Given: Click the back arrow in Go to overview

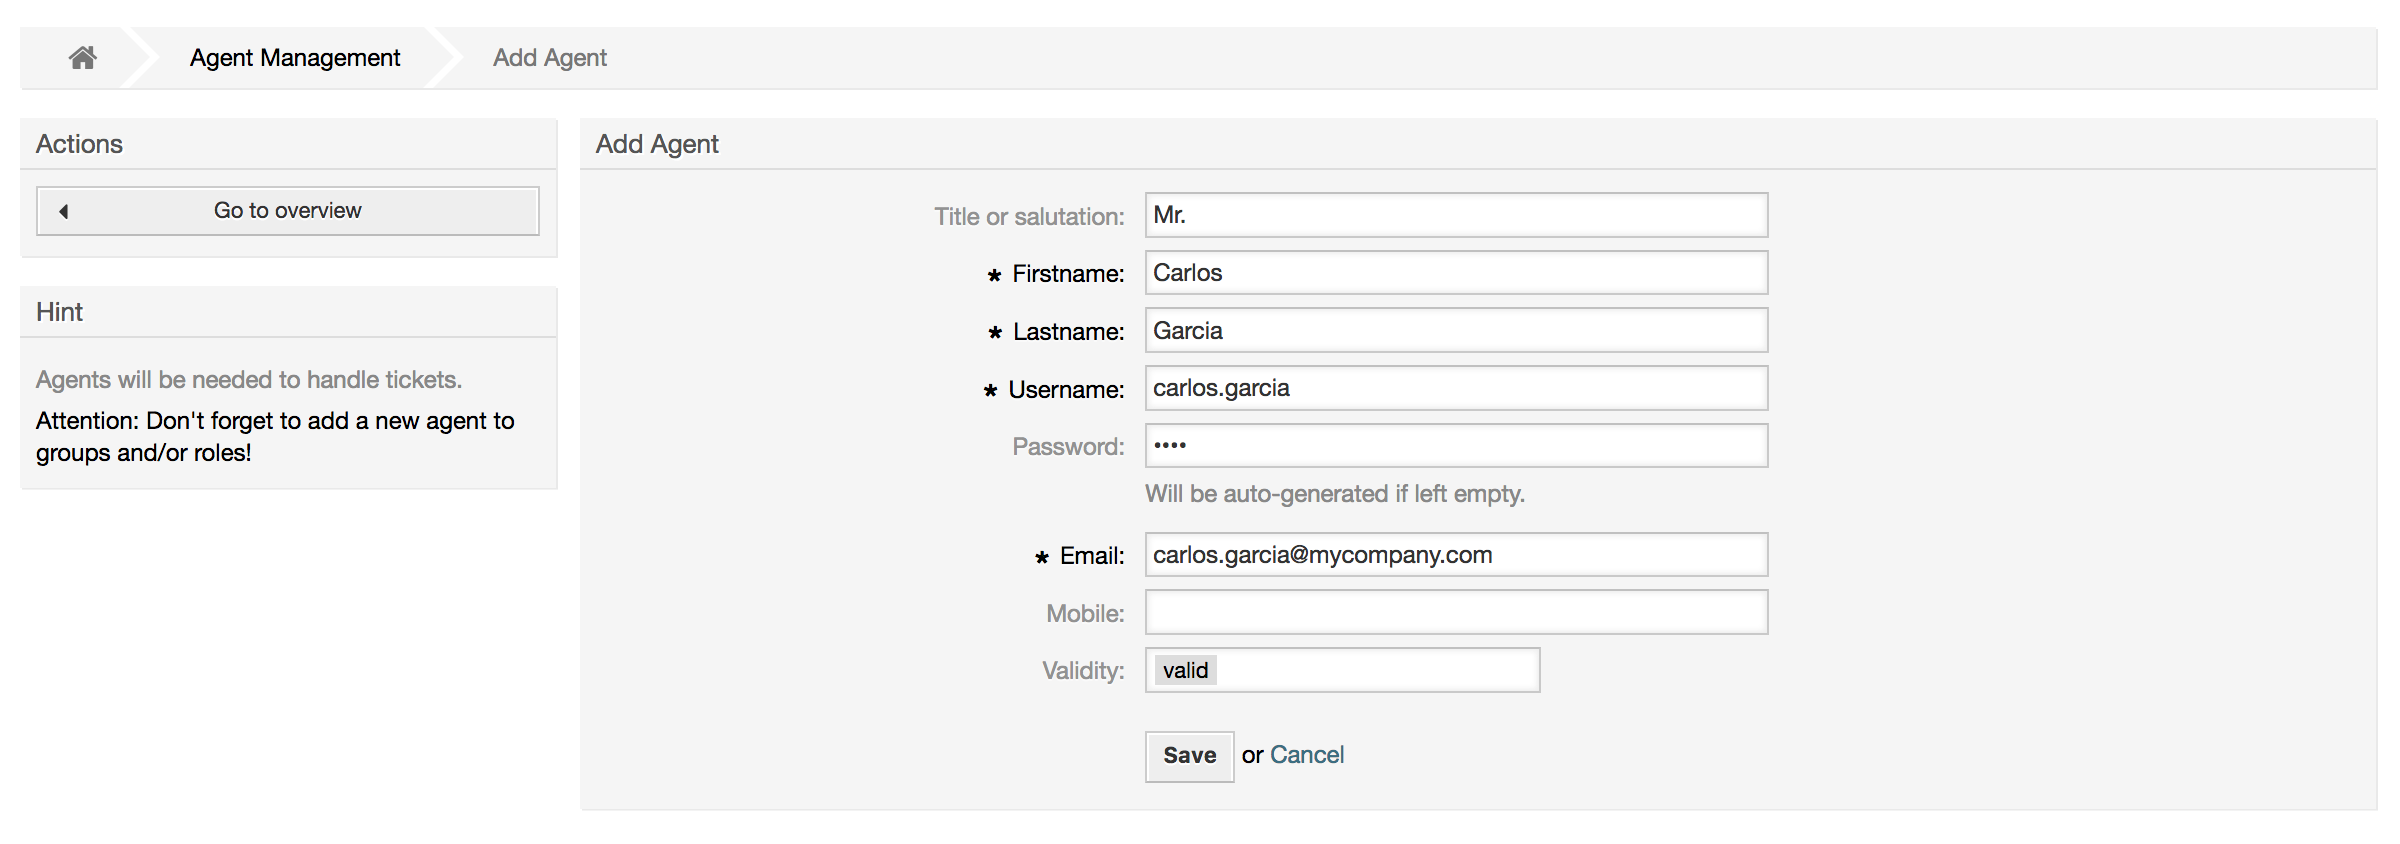Looking at the screenshot, I should [x=64, y=211].
